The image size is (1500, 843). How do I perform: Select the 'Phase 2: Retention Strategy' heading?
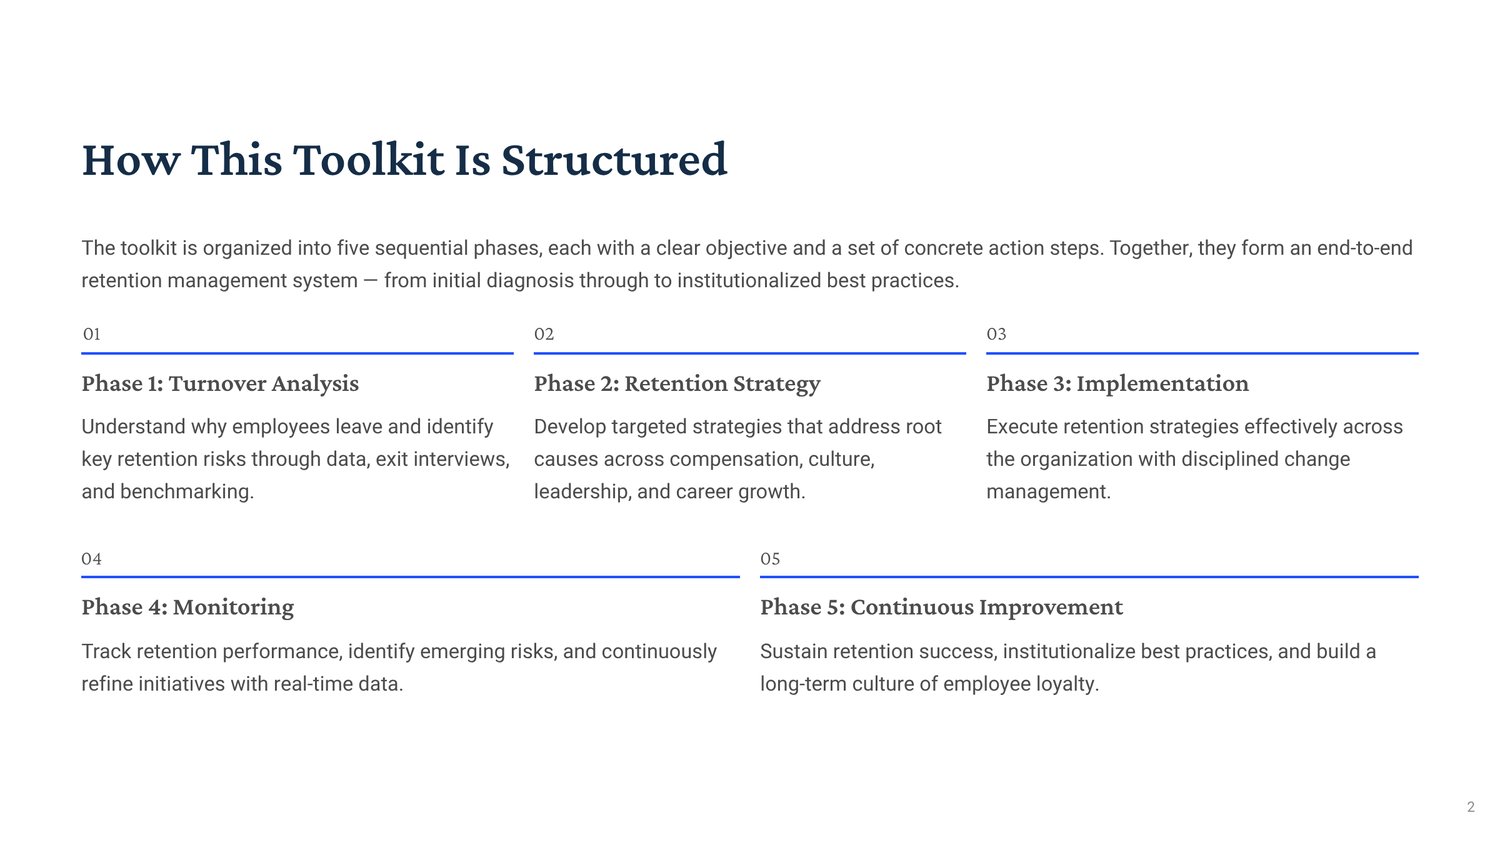pyautogui.click(x=677, y=384)
